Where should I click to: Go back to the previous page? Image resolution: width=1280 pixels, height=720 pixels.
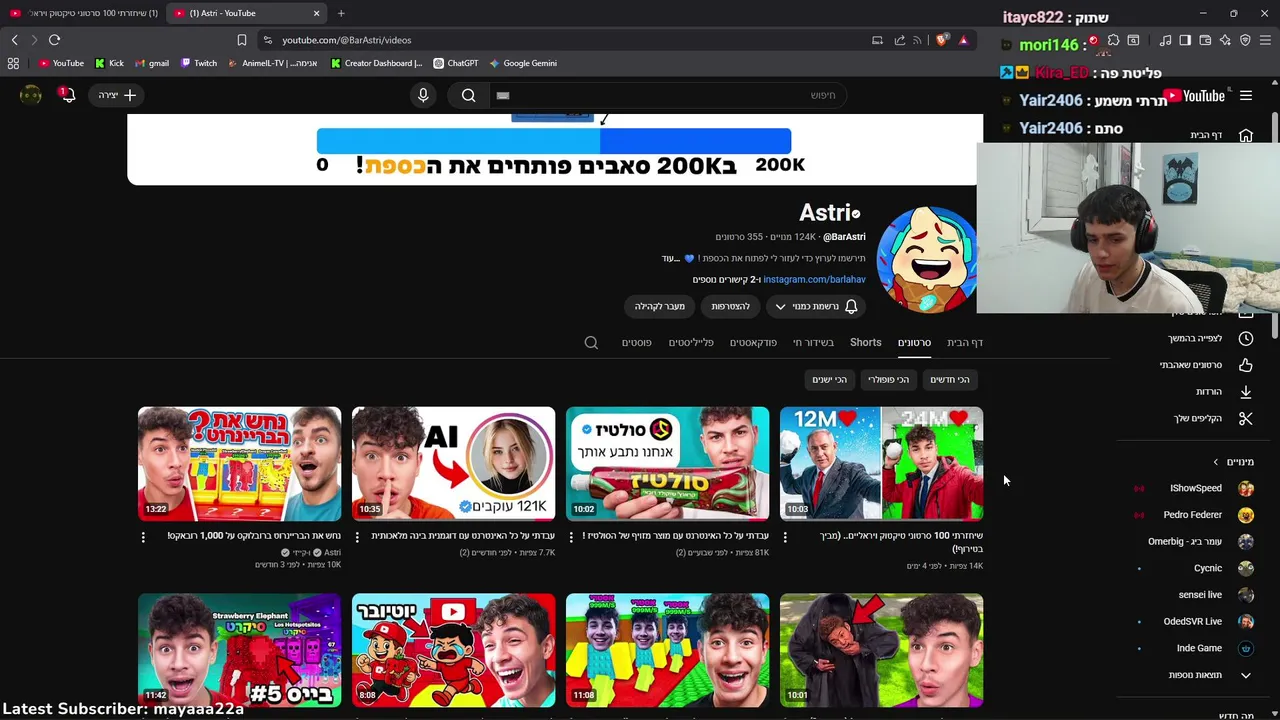point(14,40)
